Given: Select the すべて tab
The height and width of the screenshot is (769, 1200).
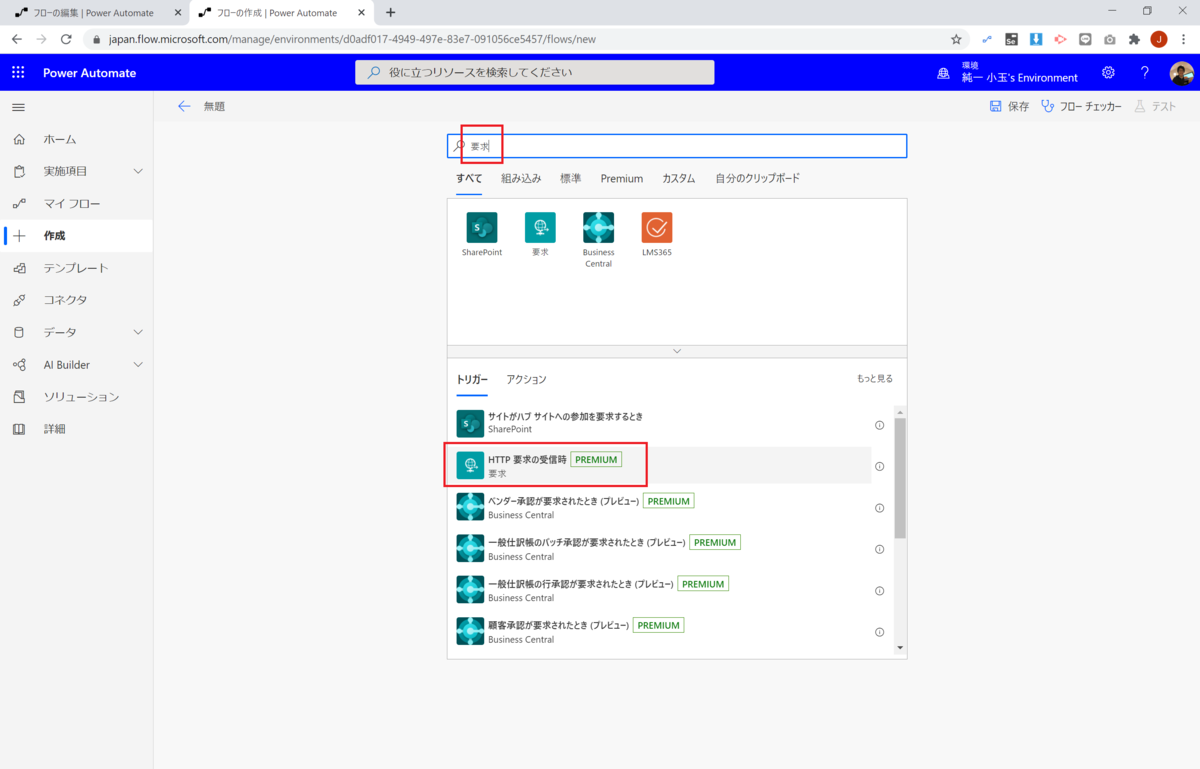Looking at the screenshot, I should coord(469,178).
